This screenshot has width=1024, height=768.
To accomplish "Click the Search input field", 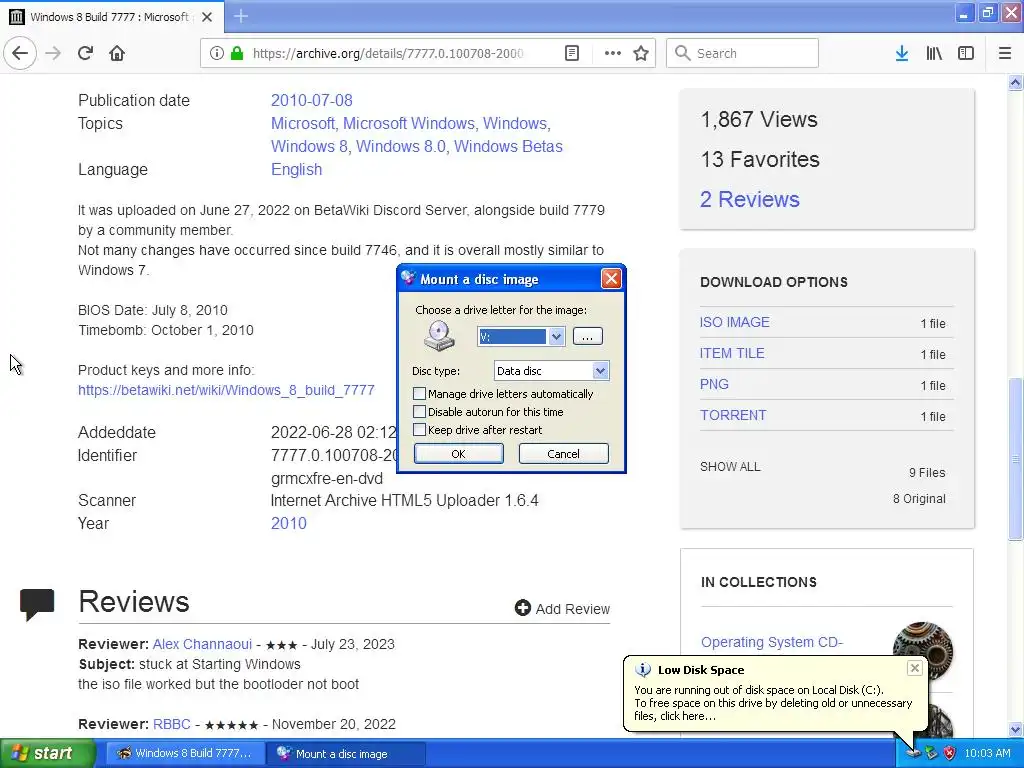I will (743, 53).
